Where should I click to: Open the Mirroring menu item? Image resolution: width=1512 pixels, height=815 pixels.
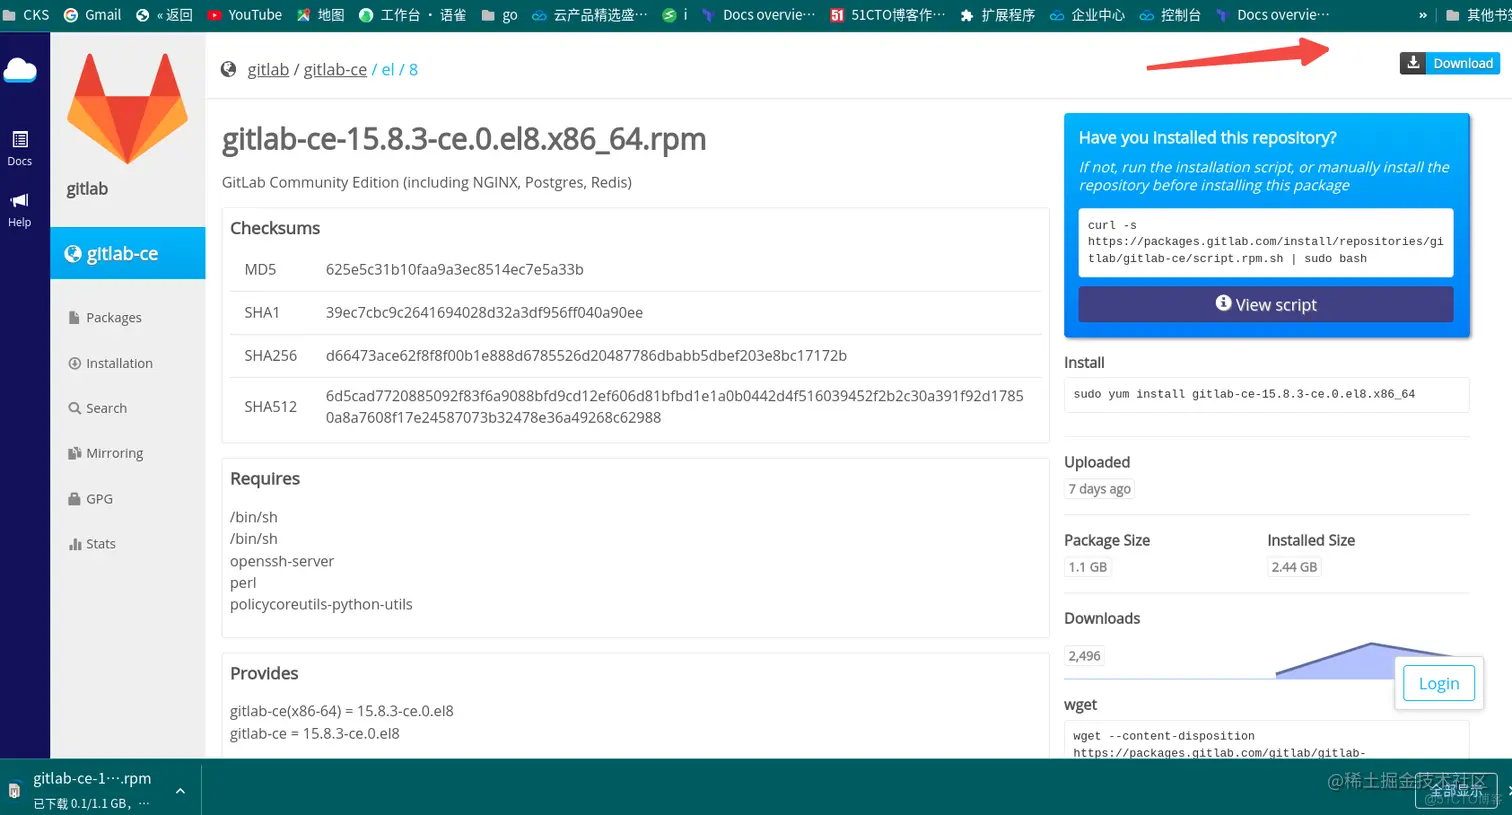pos(105,453)
